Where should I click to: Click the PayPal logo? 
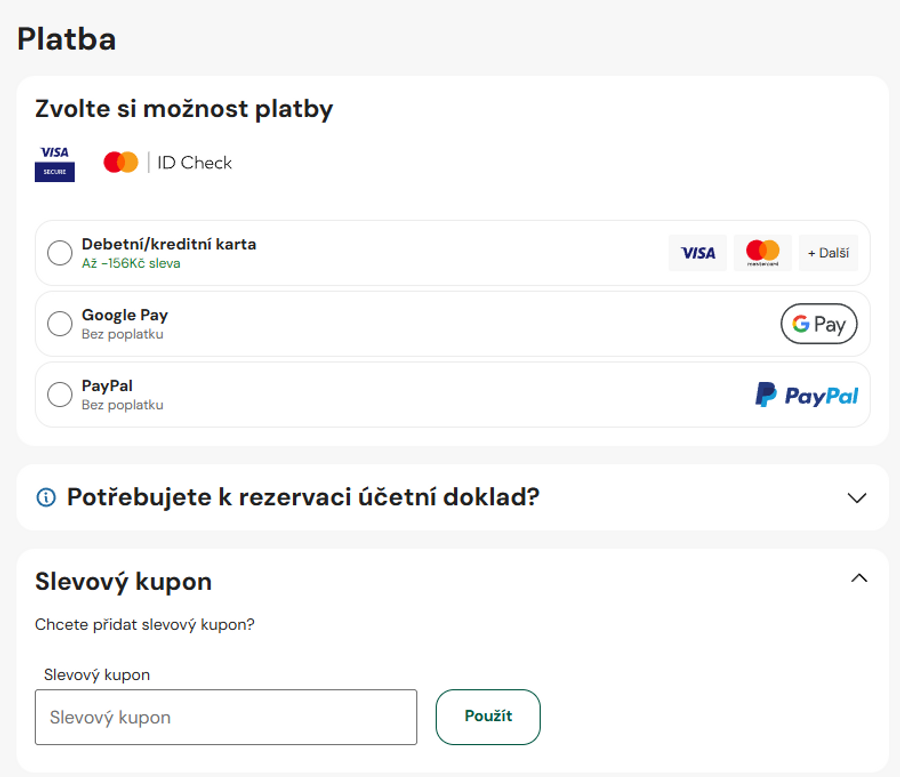(x=806, y=395)
